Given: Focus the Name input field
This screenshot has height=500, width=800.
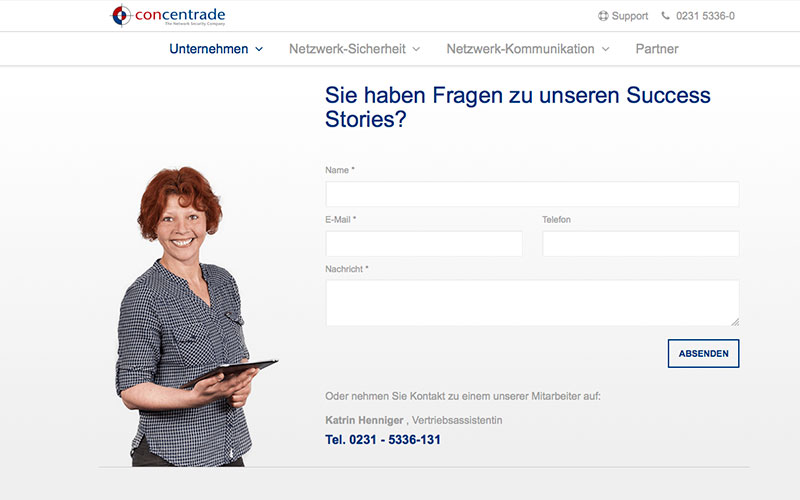Looking at the screenshot, I should point(532,194).
